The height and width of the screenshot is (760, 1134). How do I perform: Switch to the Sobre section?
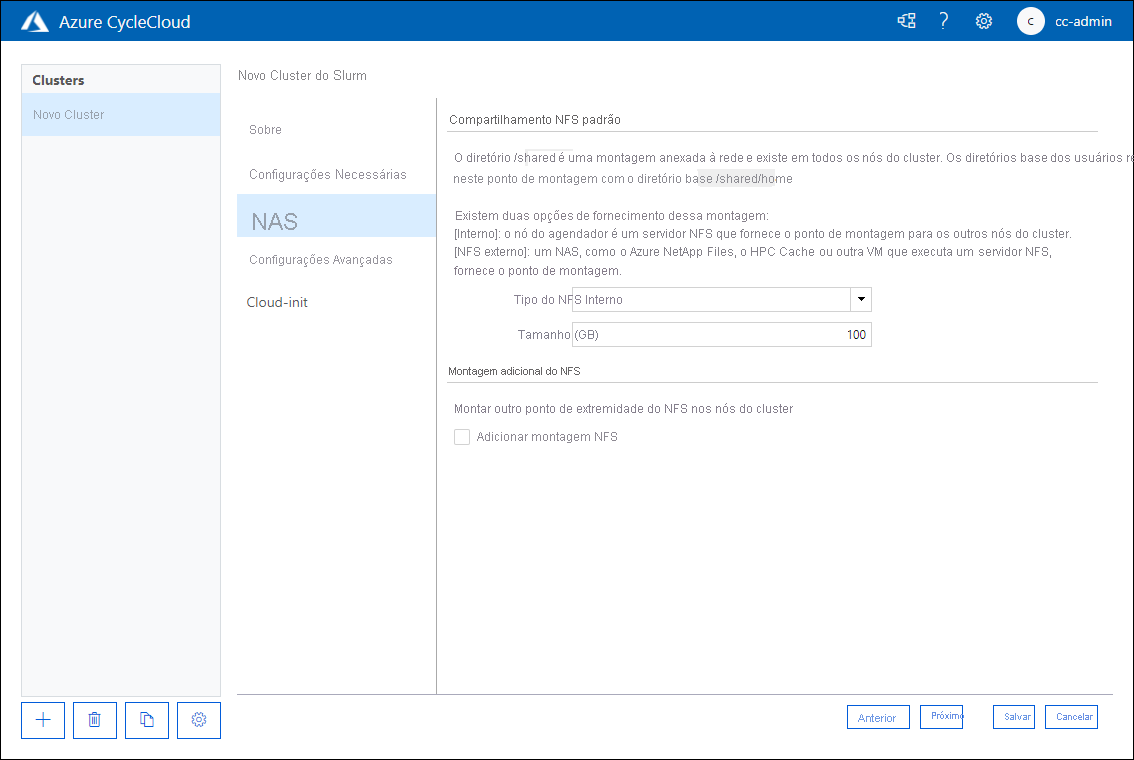click(x=265, y=129)
